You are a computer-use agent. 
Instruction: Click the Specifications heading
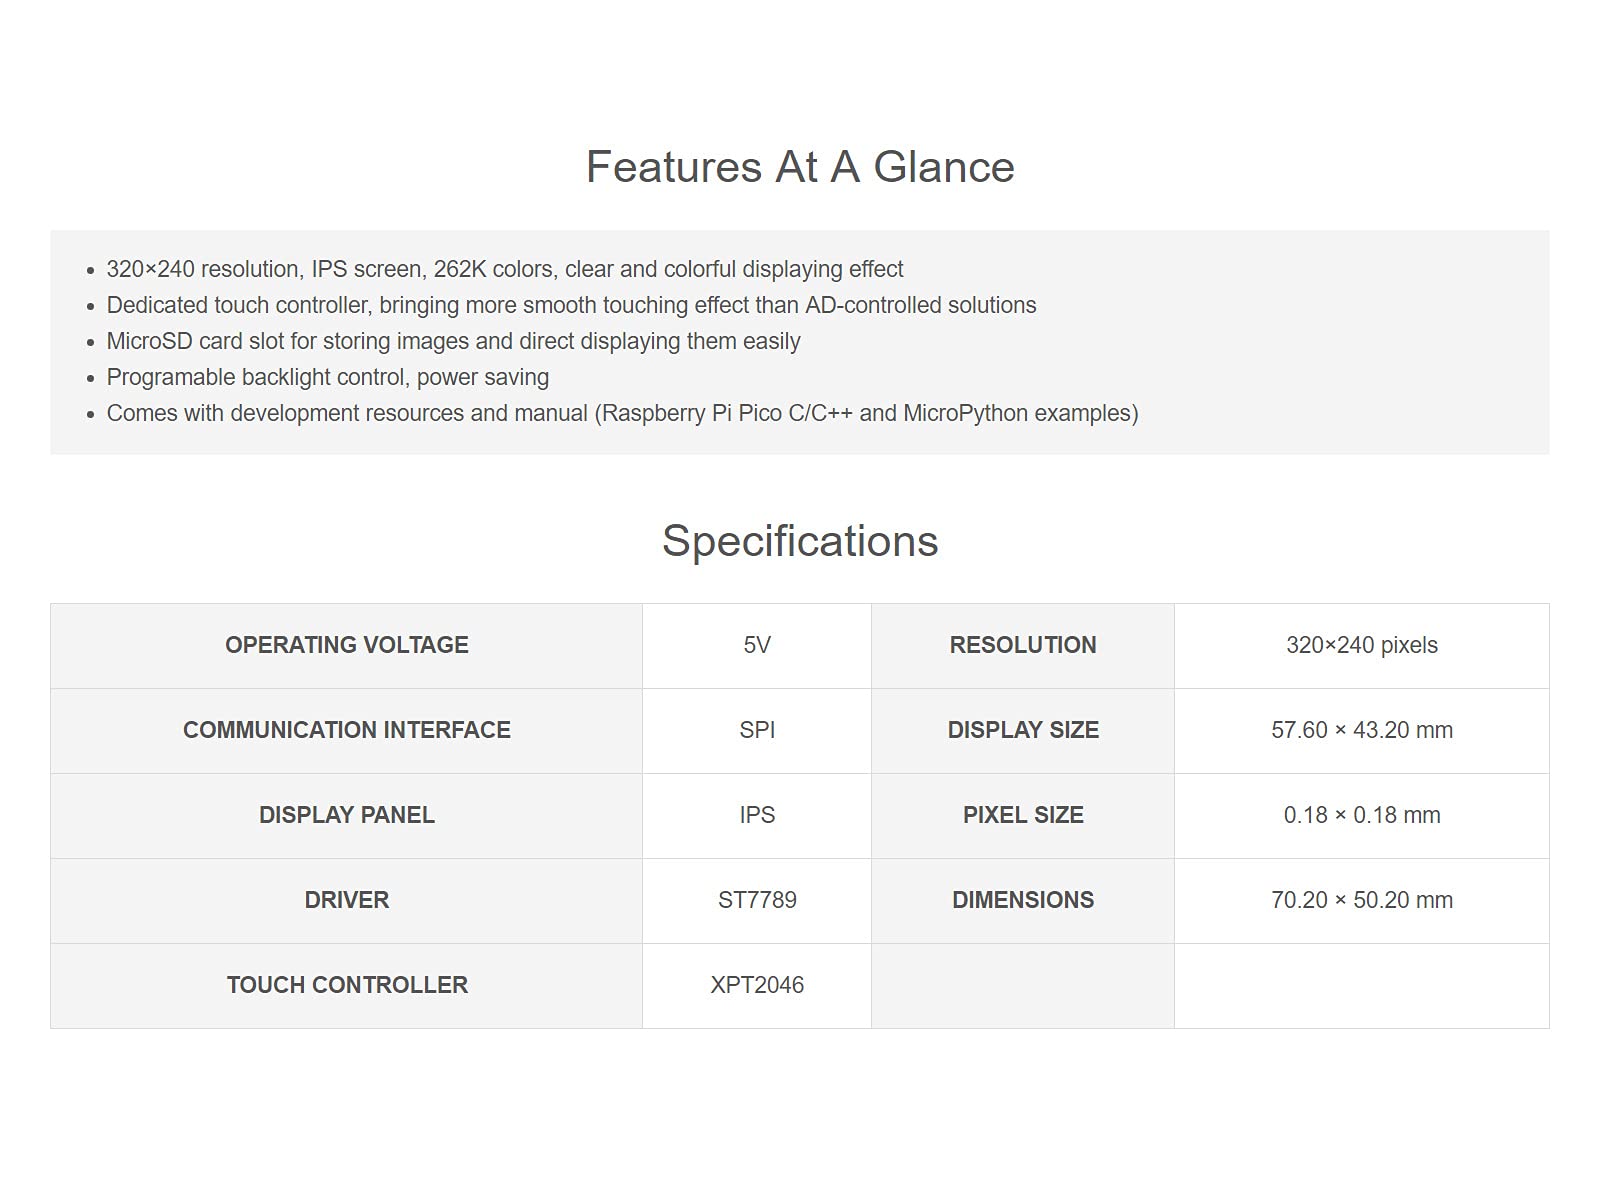800,541
